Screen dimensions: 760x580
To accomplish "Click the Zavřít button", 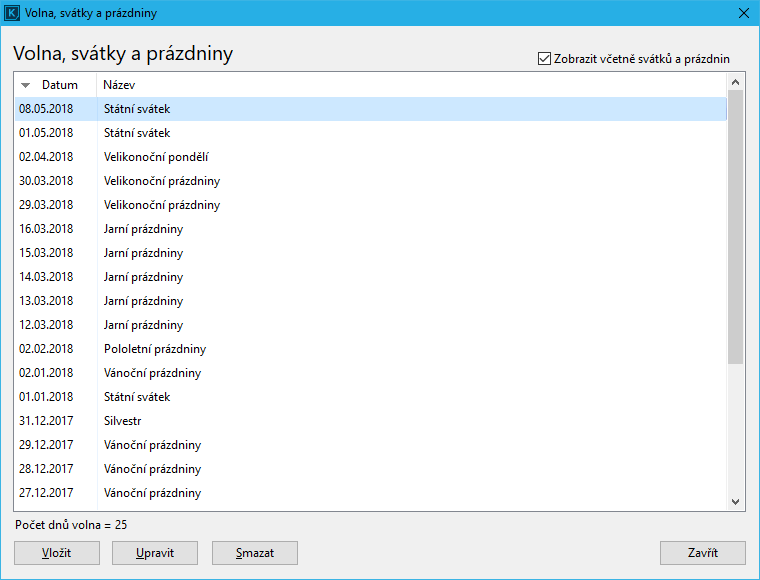I will point(702,553).
